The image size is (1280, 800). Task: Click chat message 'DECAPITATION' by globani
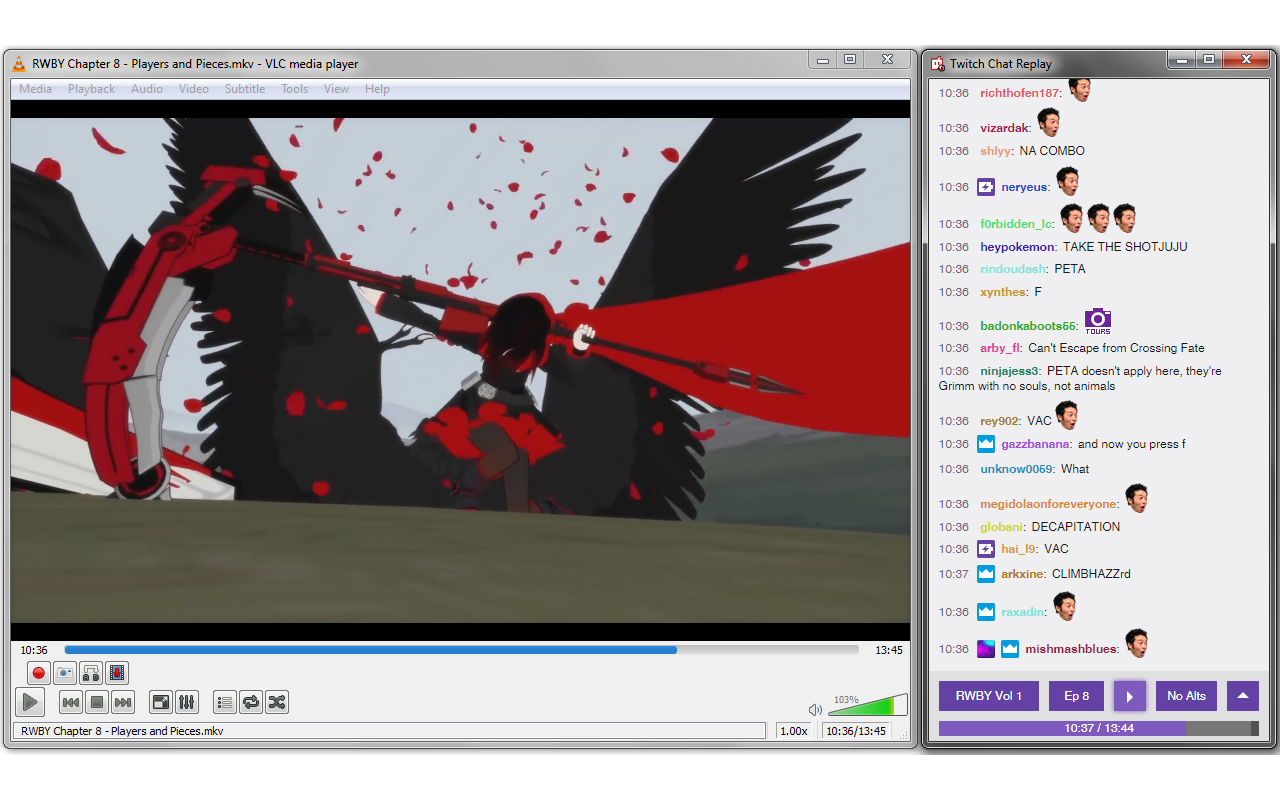tap(1076, 527)
